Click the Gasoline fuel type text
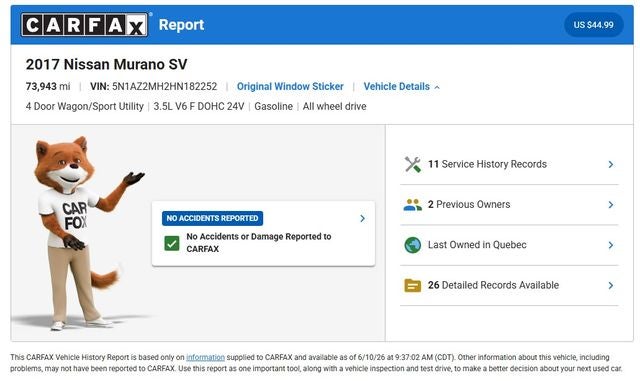Viewport: 640px width, 381px height. pyautogui.click(x=273, y=107)
